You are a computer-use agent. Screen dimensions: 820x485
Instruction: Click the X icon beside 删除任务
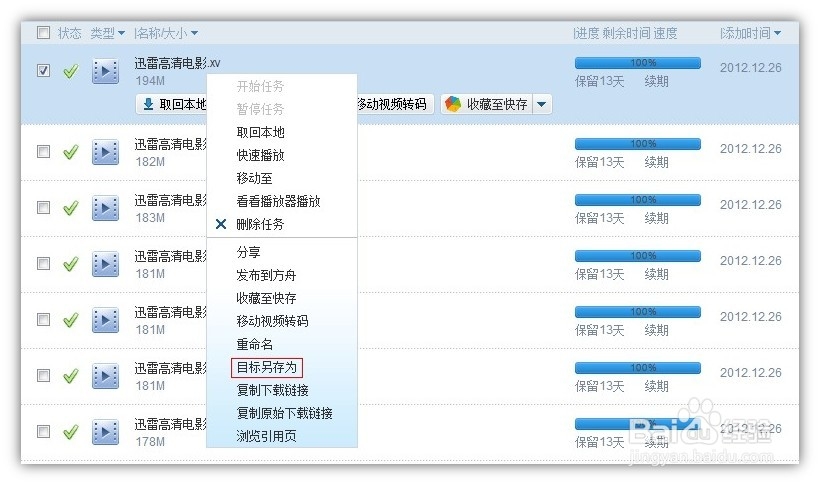pyautogui.click(x=221, y=224)
